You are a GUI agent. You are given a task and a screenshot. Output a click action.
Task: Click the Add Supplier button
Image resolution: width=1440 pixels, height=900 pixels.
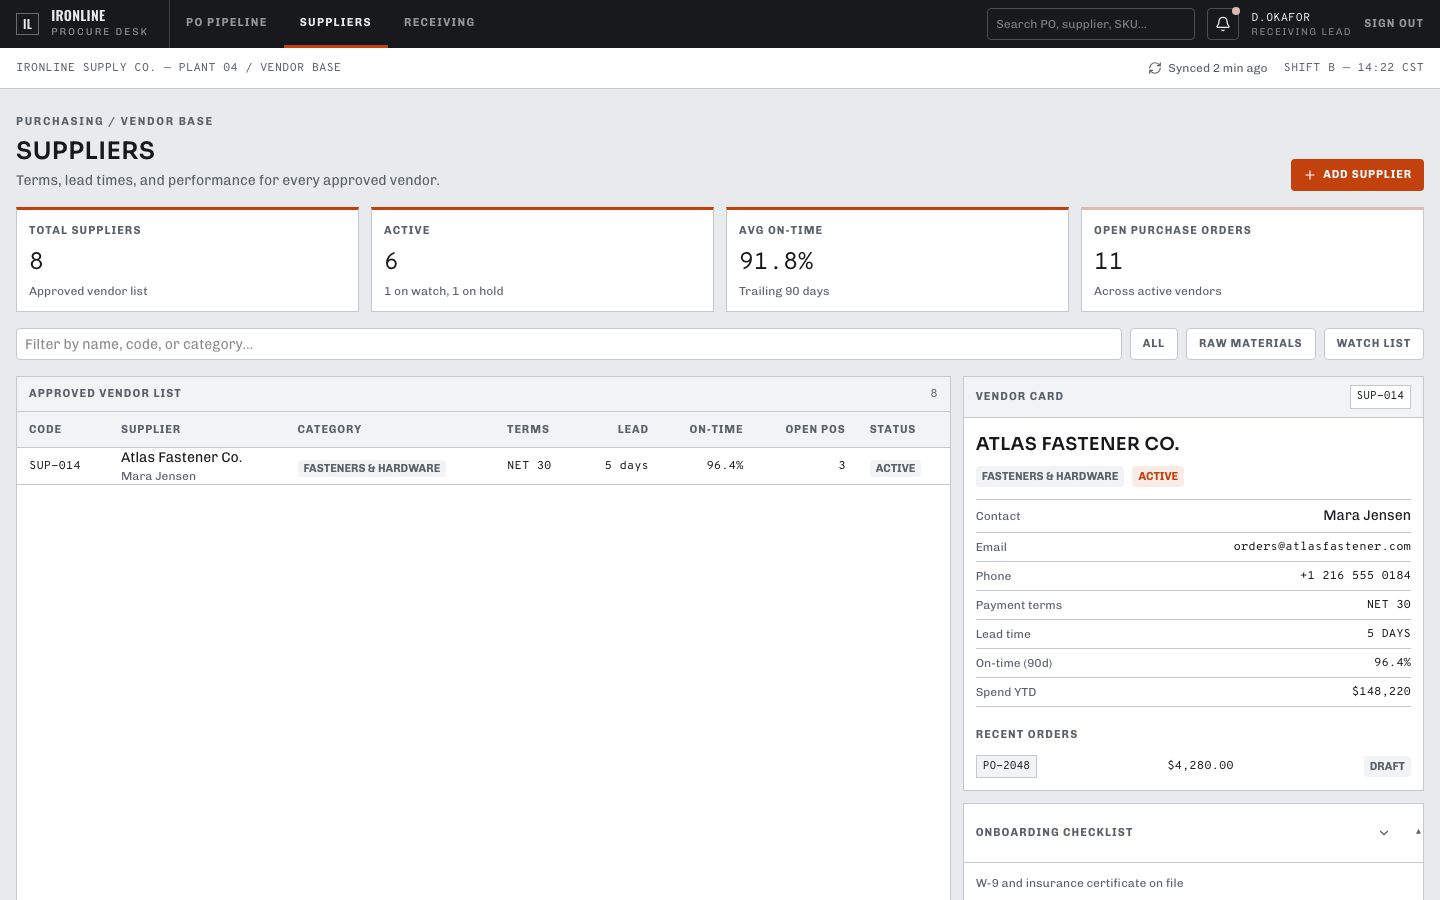(1357, 174)
